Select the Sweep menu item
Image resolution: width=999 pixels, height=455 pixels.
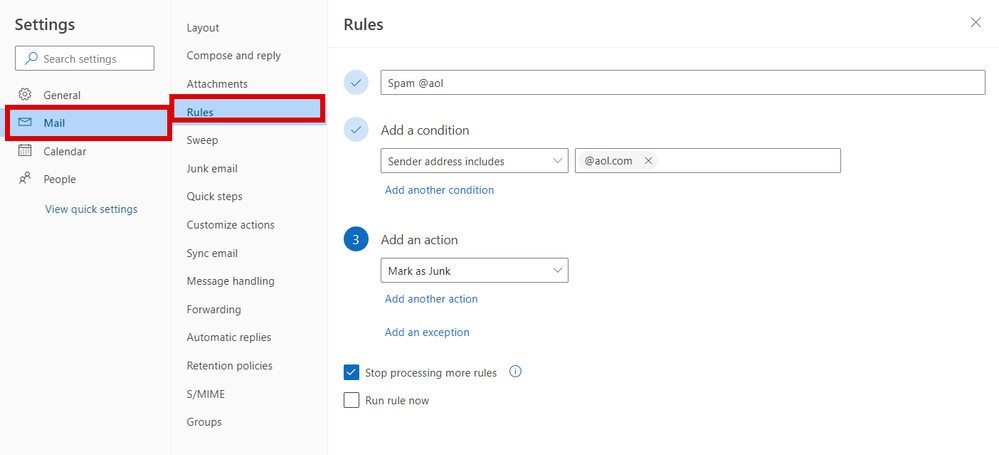202,141
